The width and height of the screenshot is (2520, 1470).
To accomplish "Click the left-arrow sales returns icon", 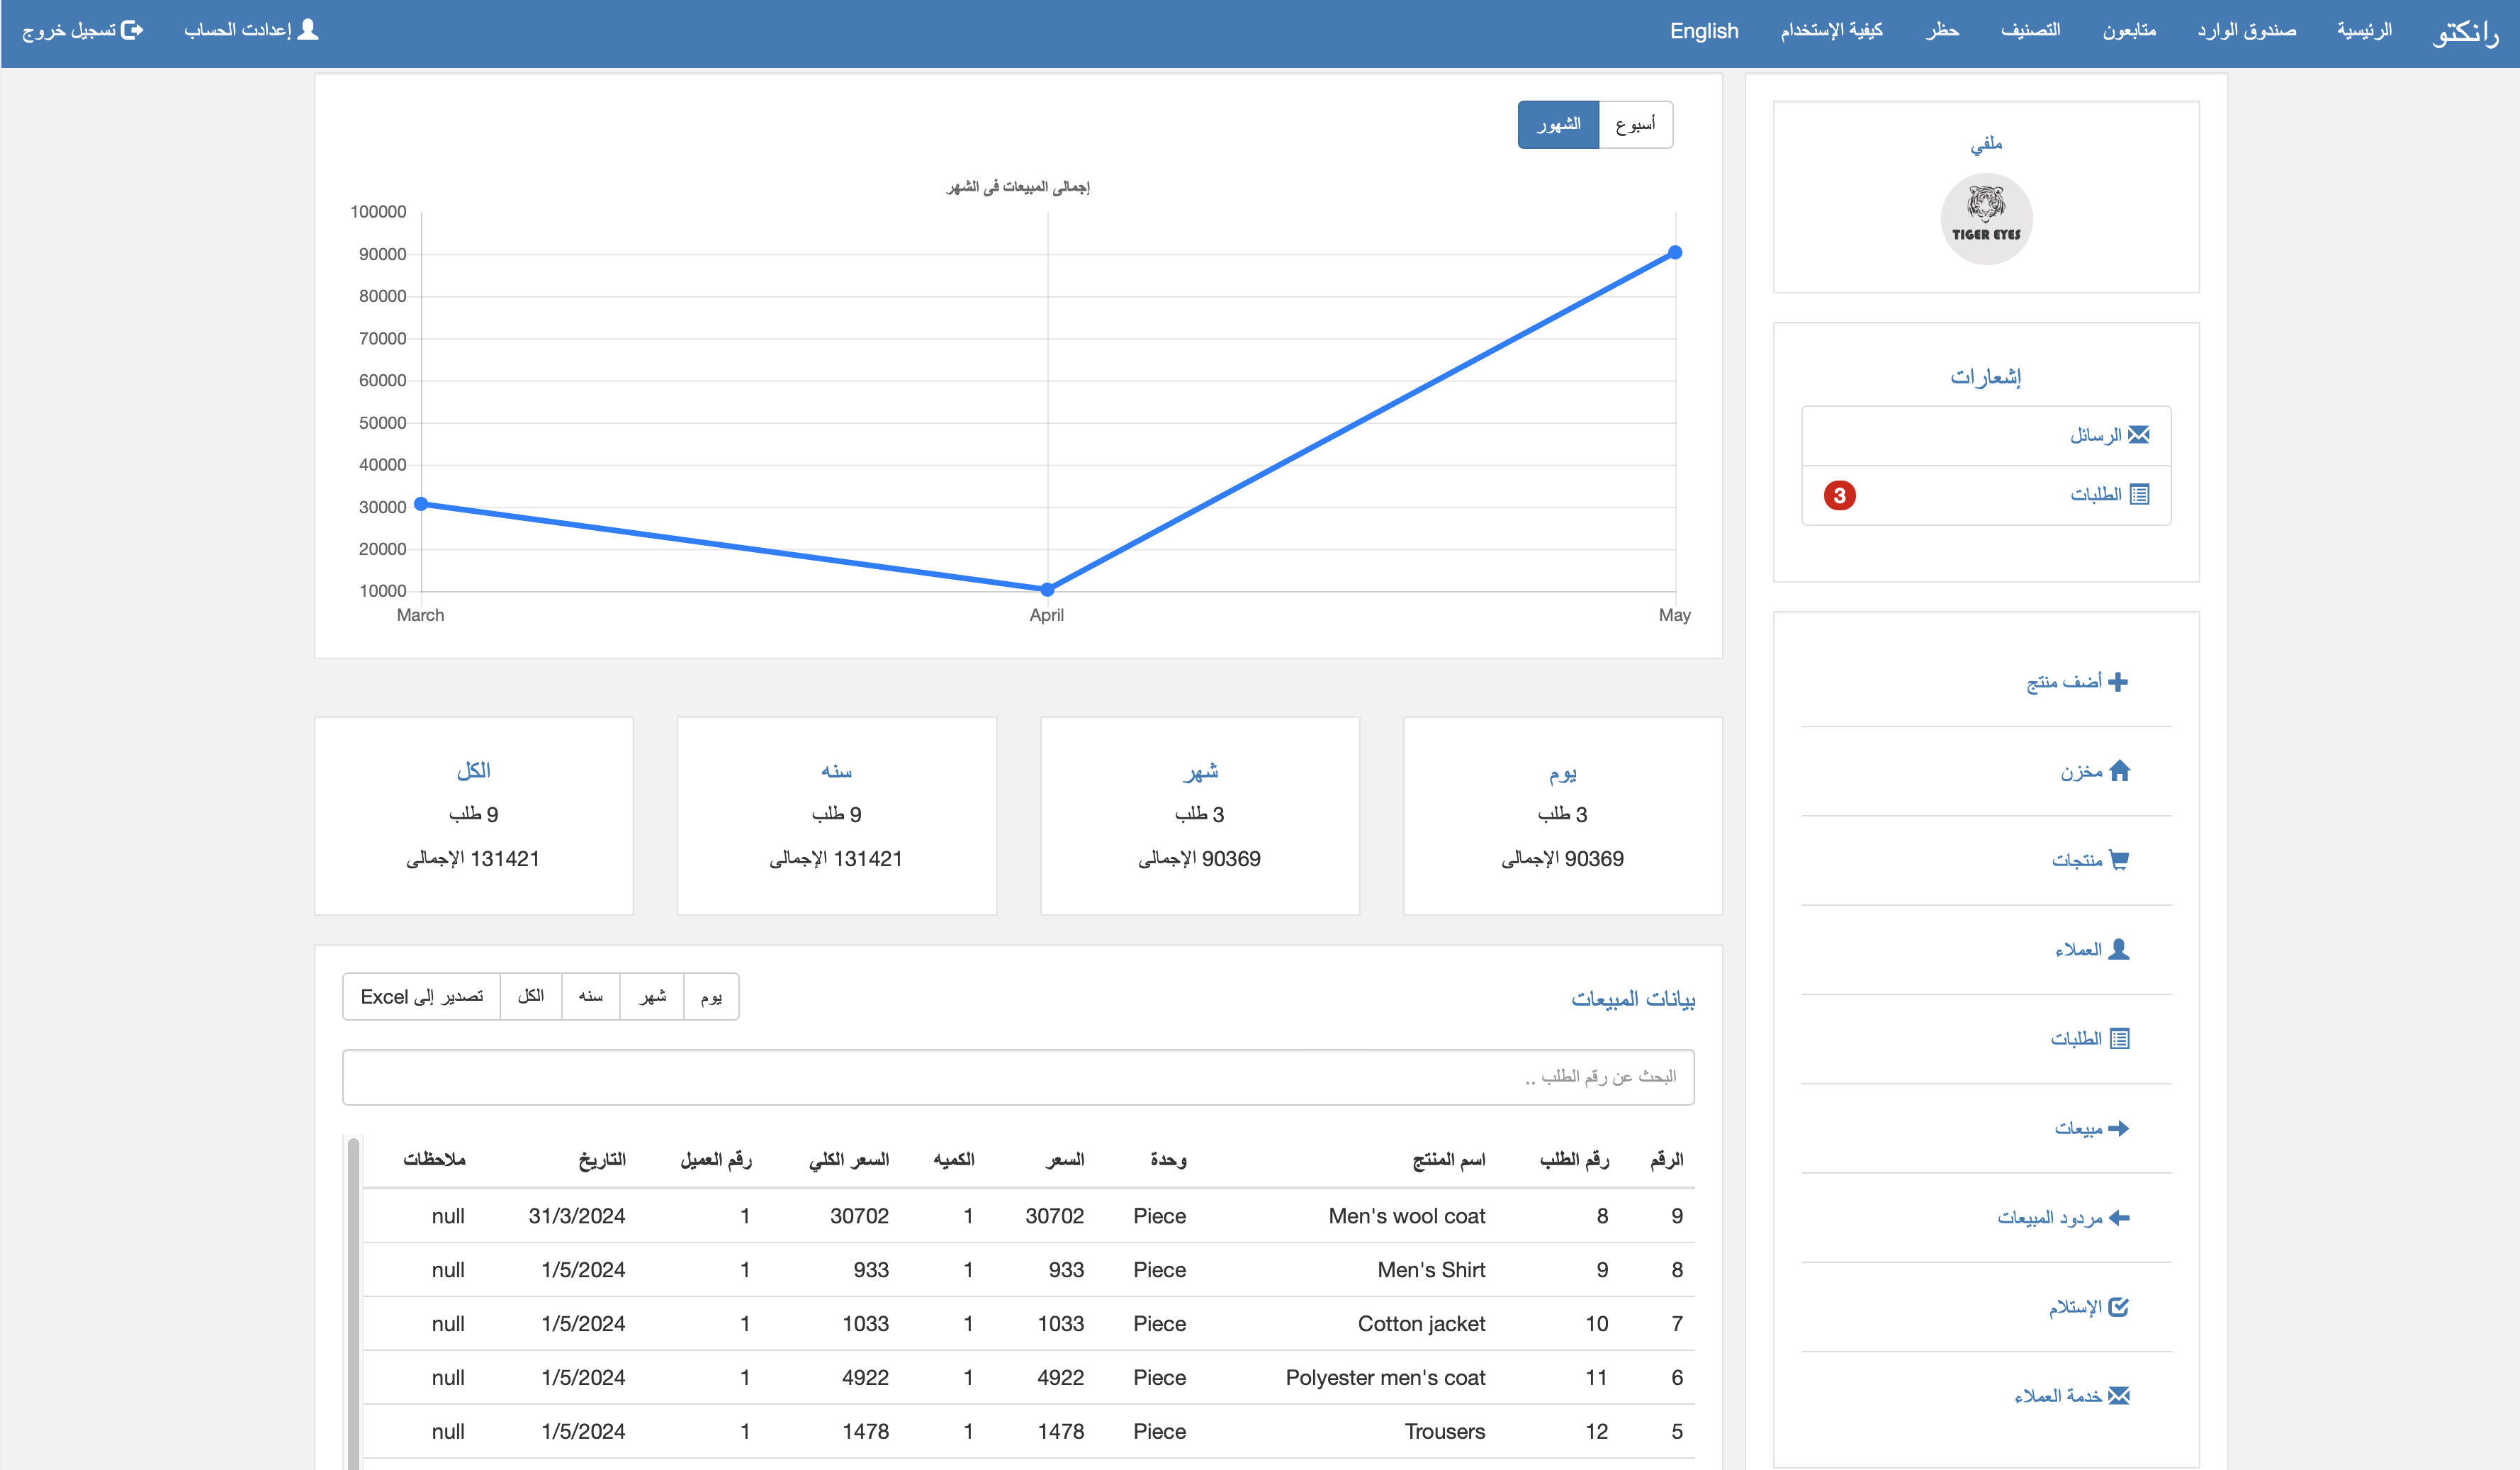I will pyautogui.click(x=2118, y=1217).
